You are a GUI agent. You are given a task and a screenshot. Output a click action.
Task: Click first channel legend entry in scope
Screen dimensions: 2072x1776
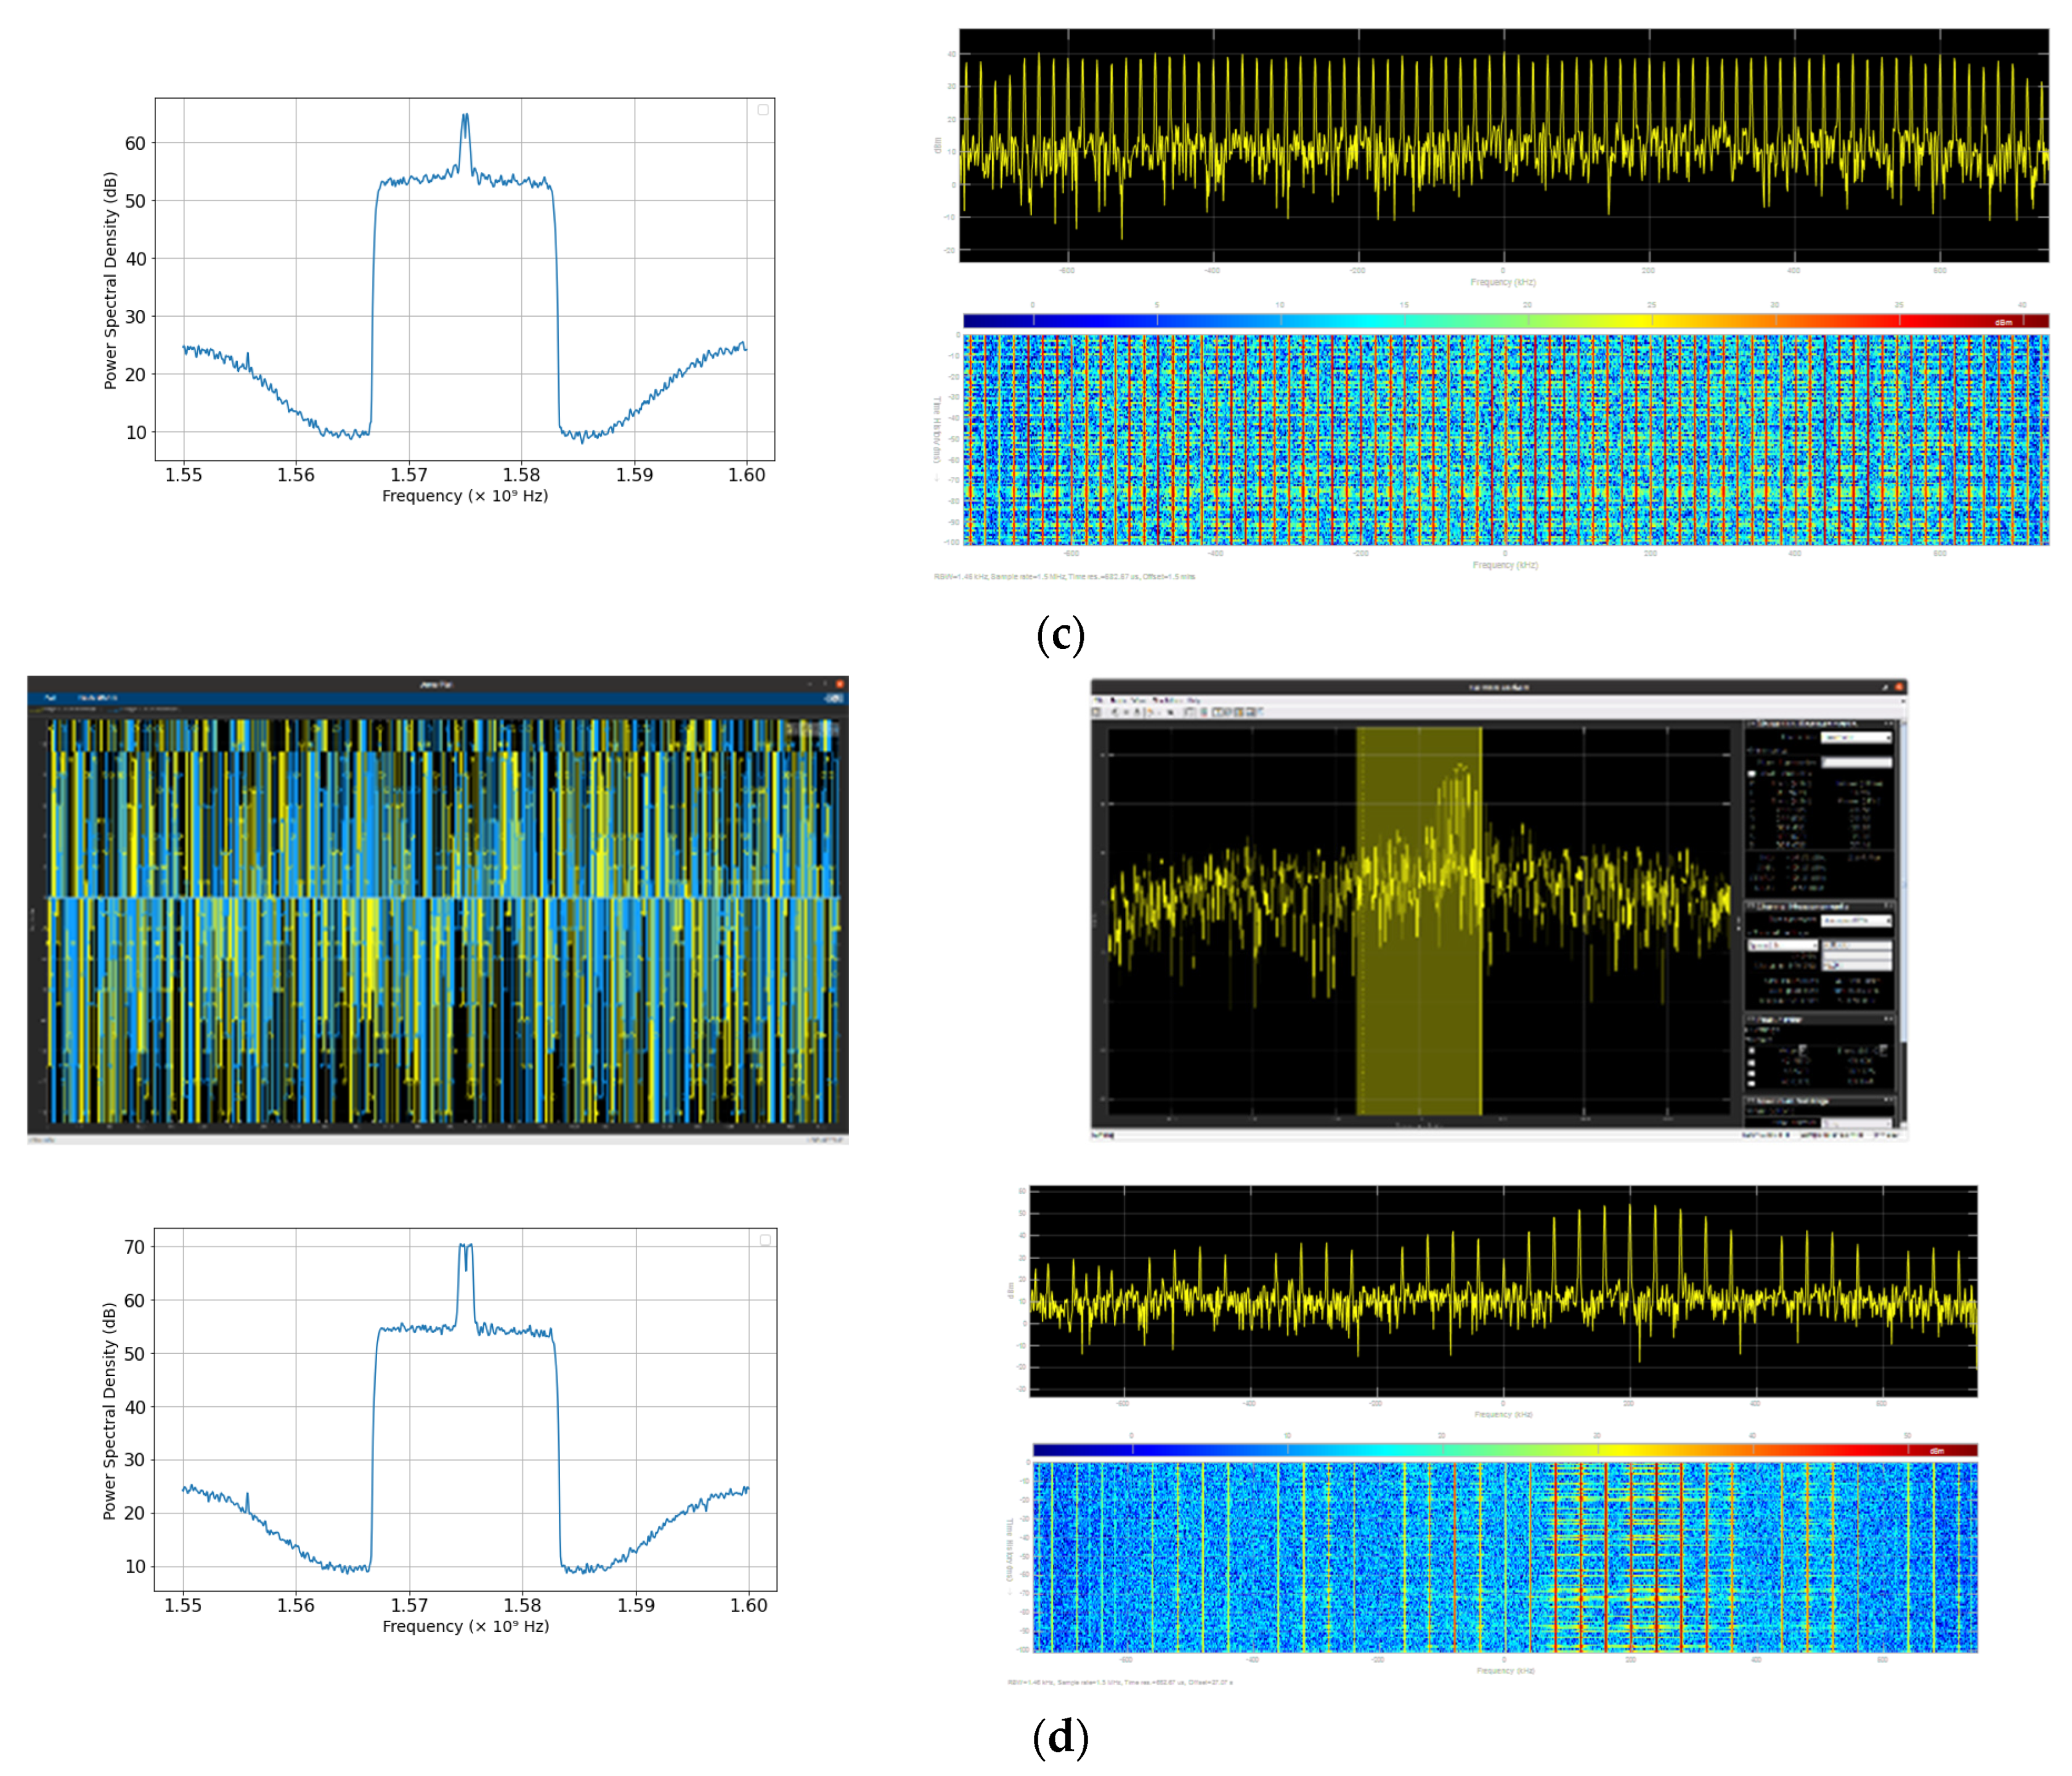pos(62,709)
